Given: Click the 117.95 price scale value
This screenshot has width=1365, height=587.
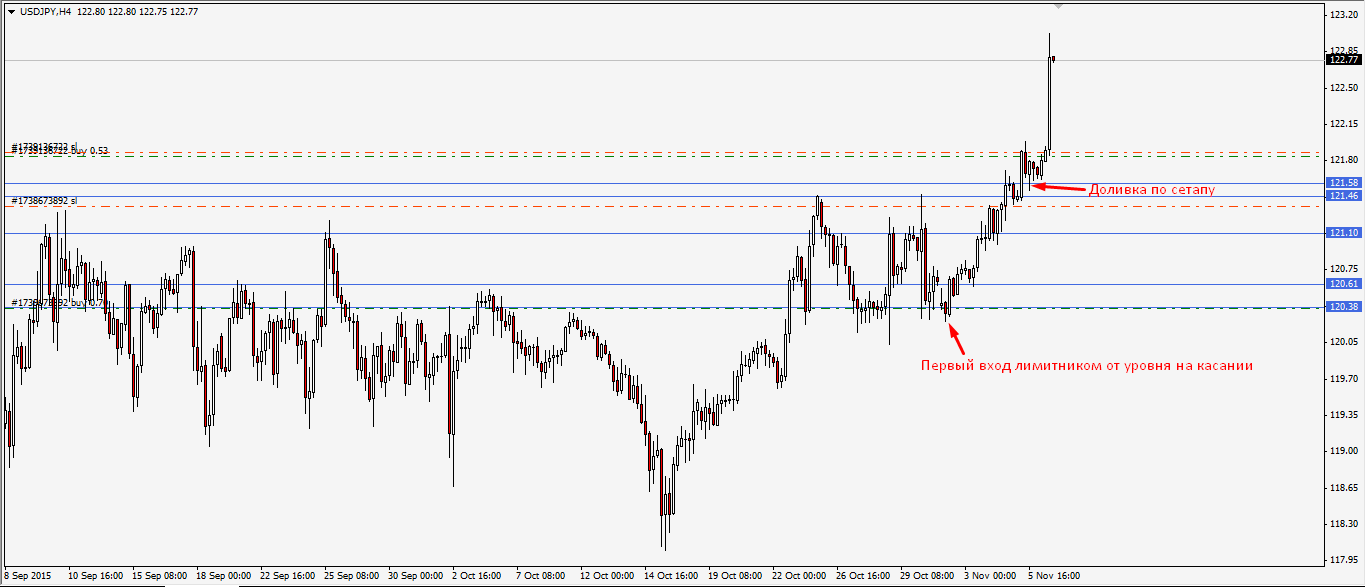Looking at the screenshot, I should (1344, 560).
